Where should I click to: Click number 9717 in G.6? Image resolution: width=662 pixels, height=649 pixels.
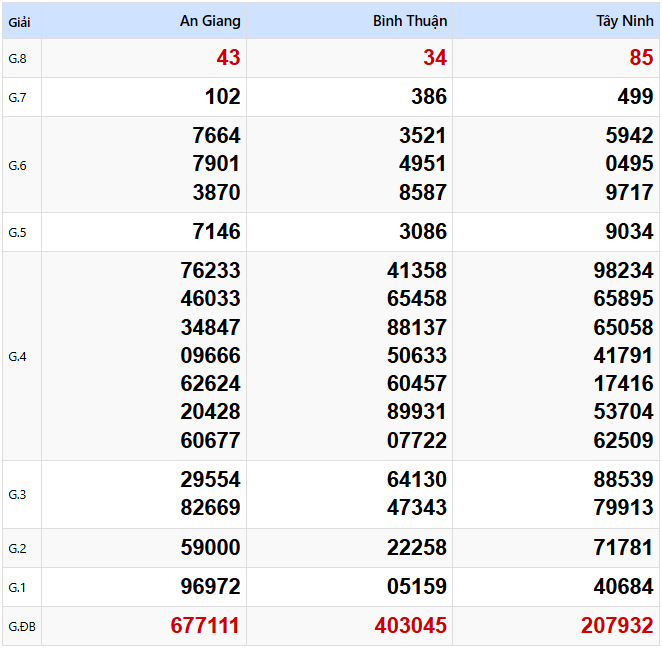pos(629,192)
